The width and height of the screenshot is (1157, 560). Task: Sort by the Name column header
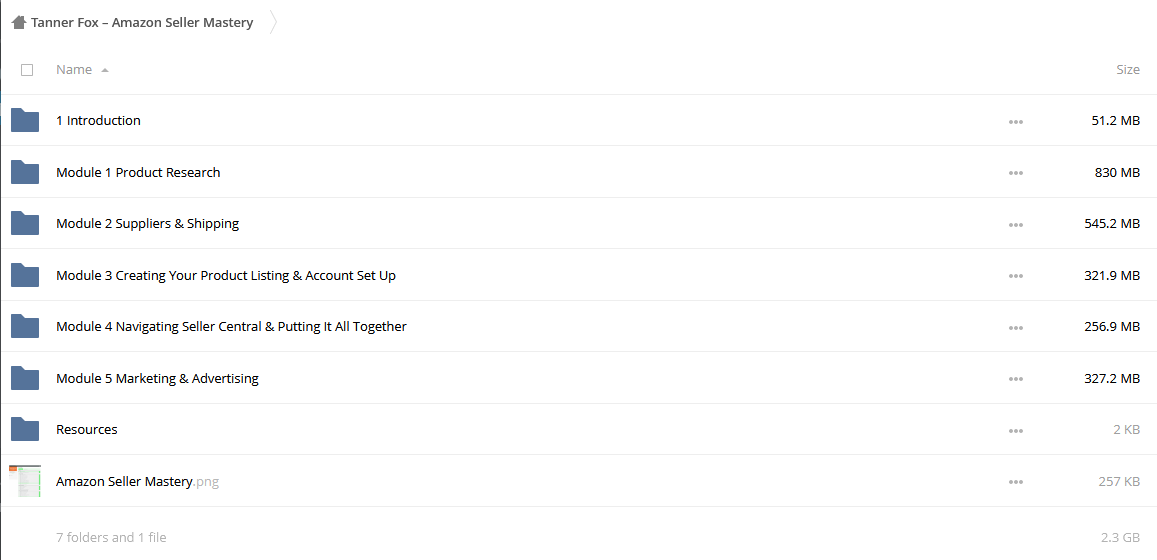point(74,69)
